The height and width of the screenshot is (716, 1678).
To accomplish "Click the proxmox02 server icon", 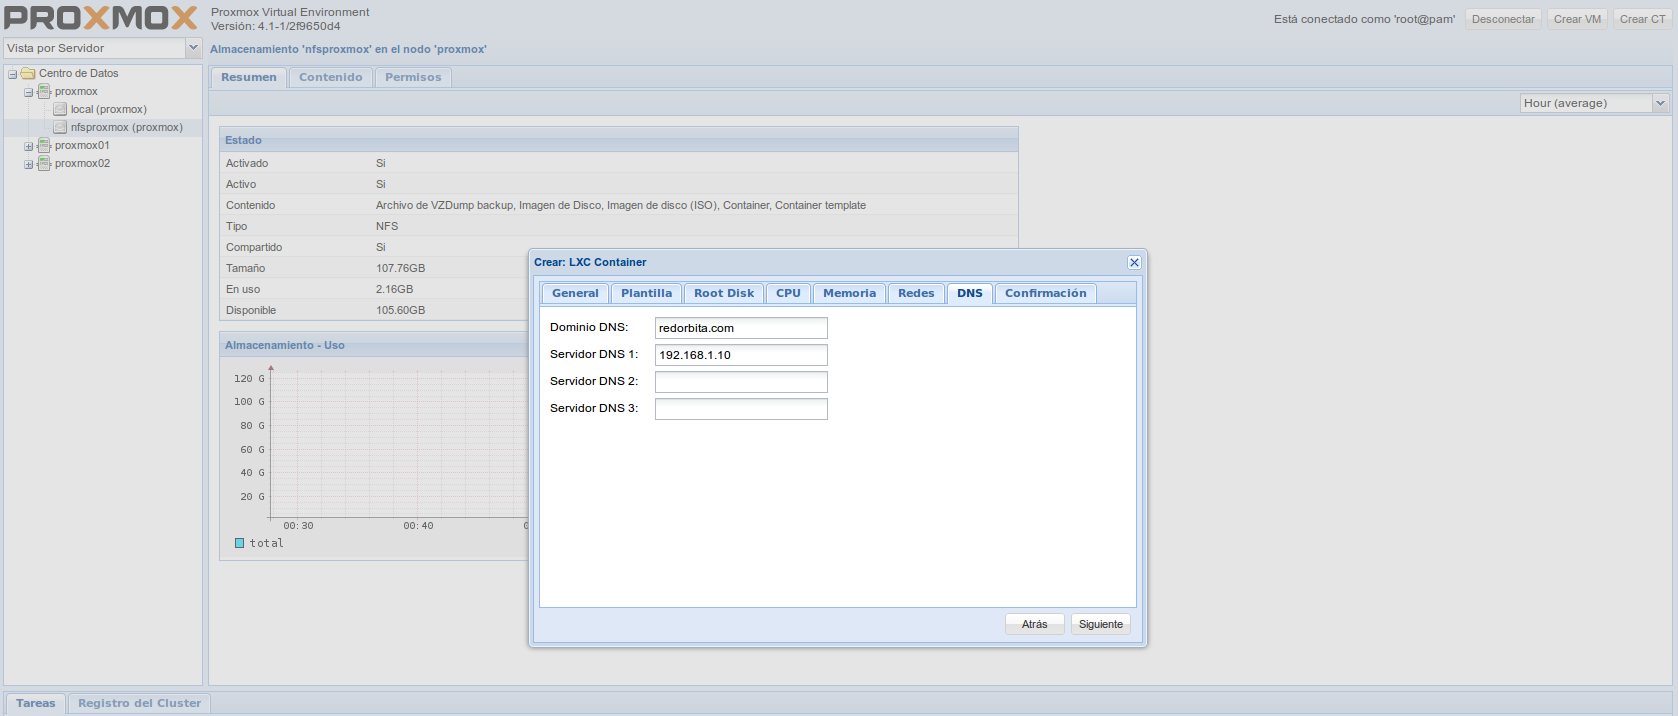I will [44, 164].
